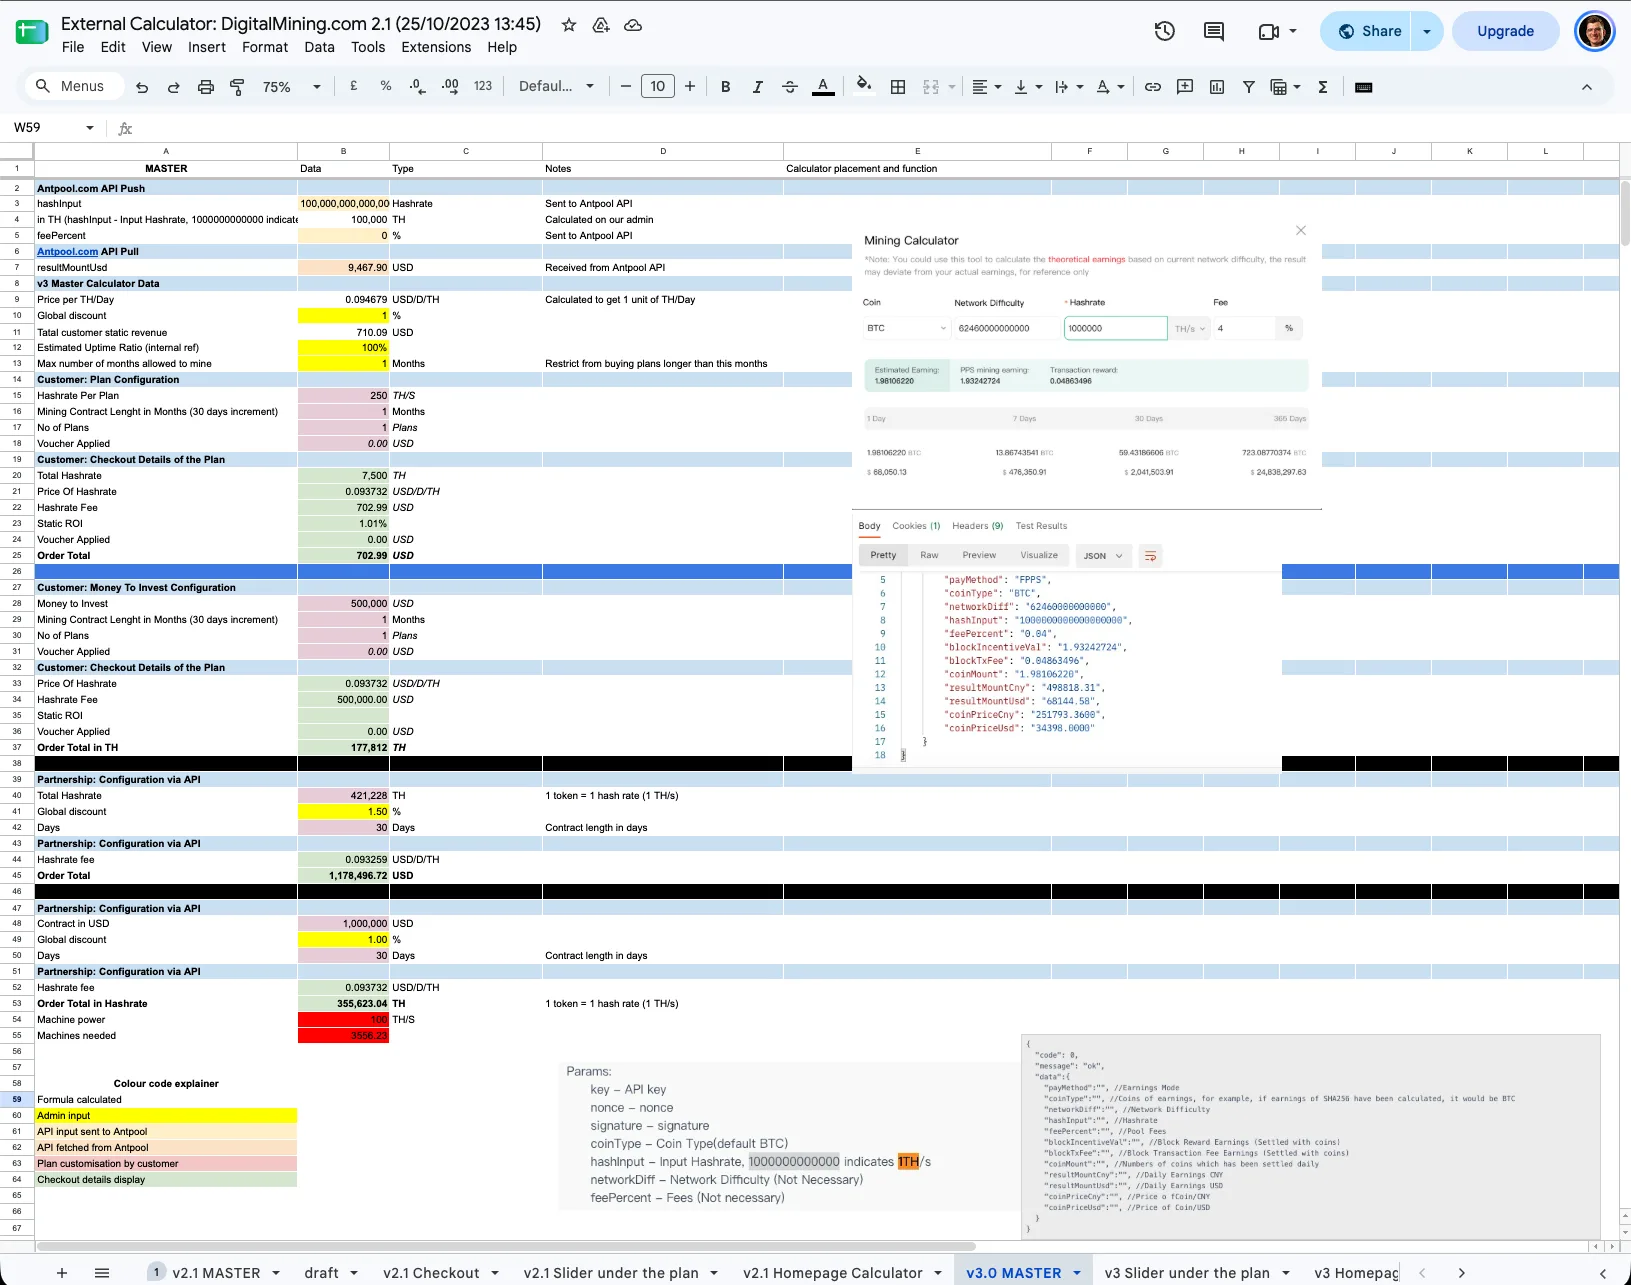
Task: Open the text colour picker
Action: pos(823,87)
